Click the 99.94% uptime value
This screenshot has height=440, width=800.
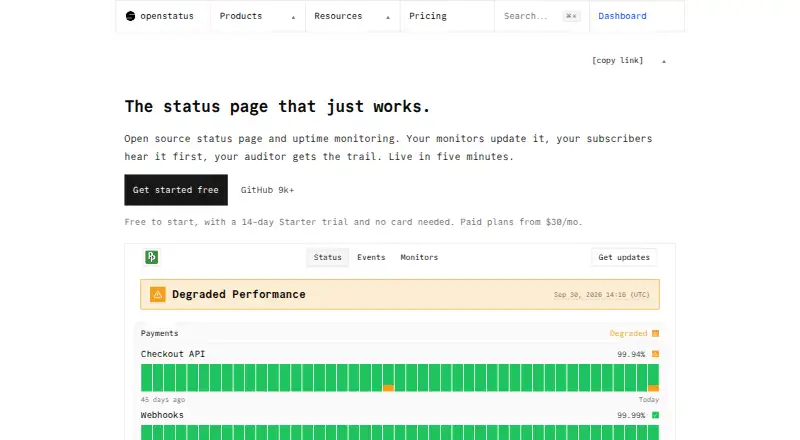631,354
